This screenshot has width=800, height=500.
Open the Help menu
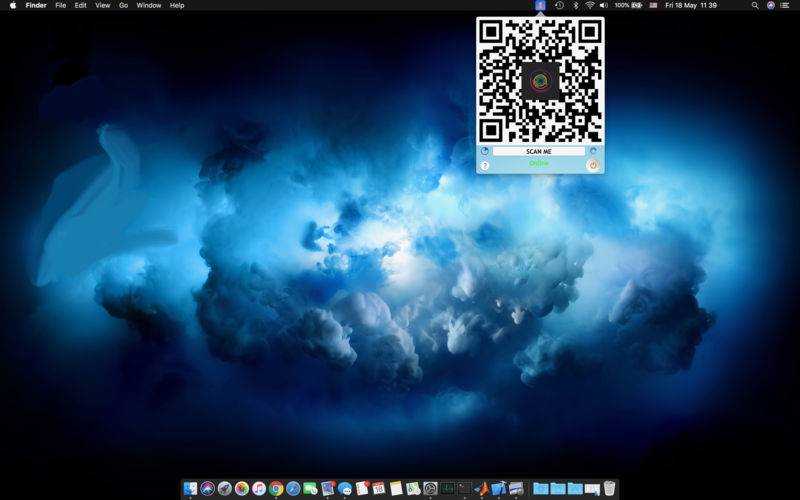[x=177, y=5]
